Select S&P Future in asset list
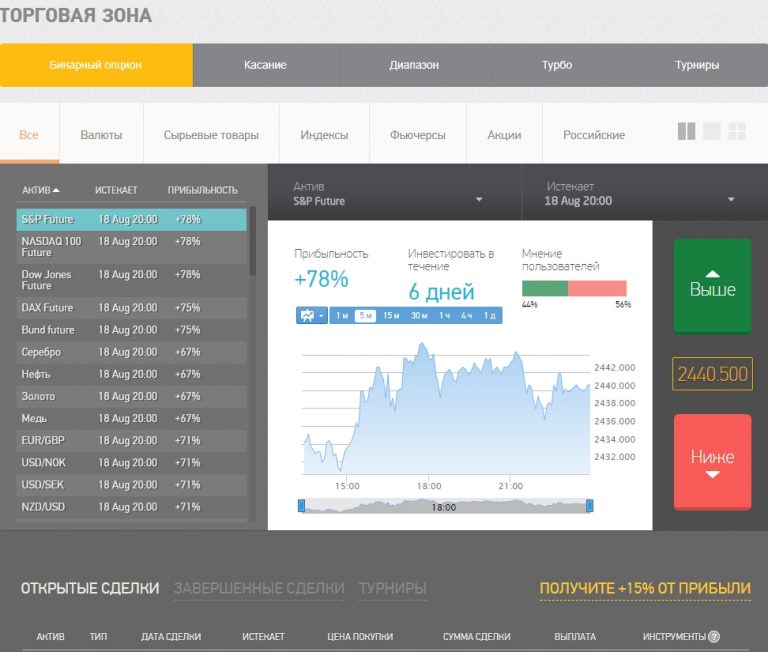 (131, 219)
